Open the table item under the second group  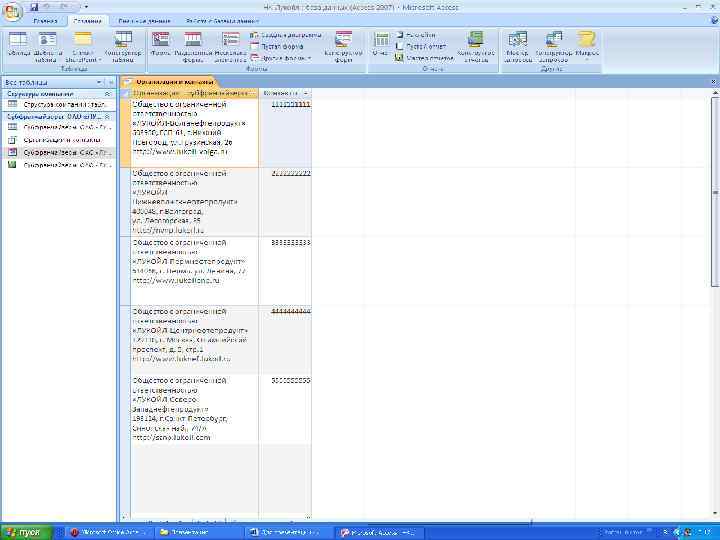[58, 127]
